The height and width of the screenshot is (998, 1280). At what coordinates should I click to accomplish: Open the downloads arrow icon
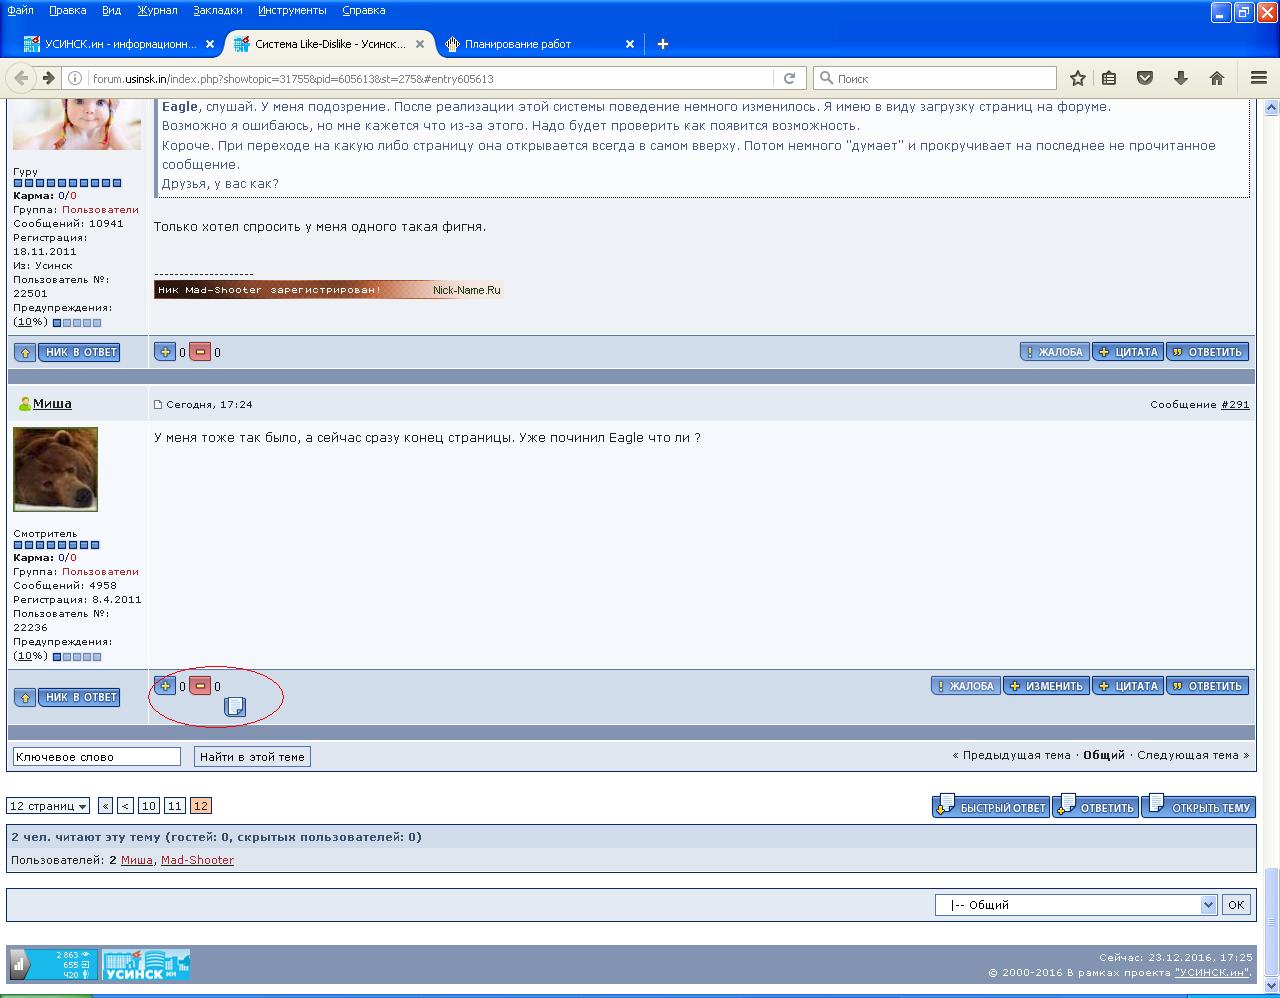click(x=1181, y=78)
